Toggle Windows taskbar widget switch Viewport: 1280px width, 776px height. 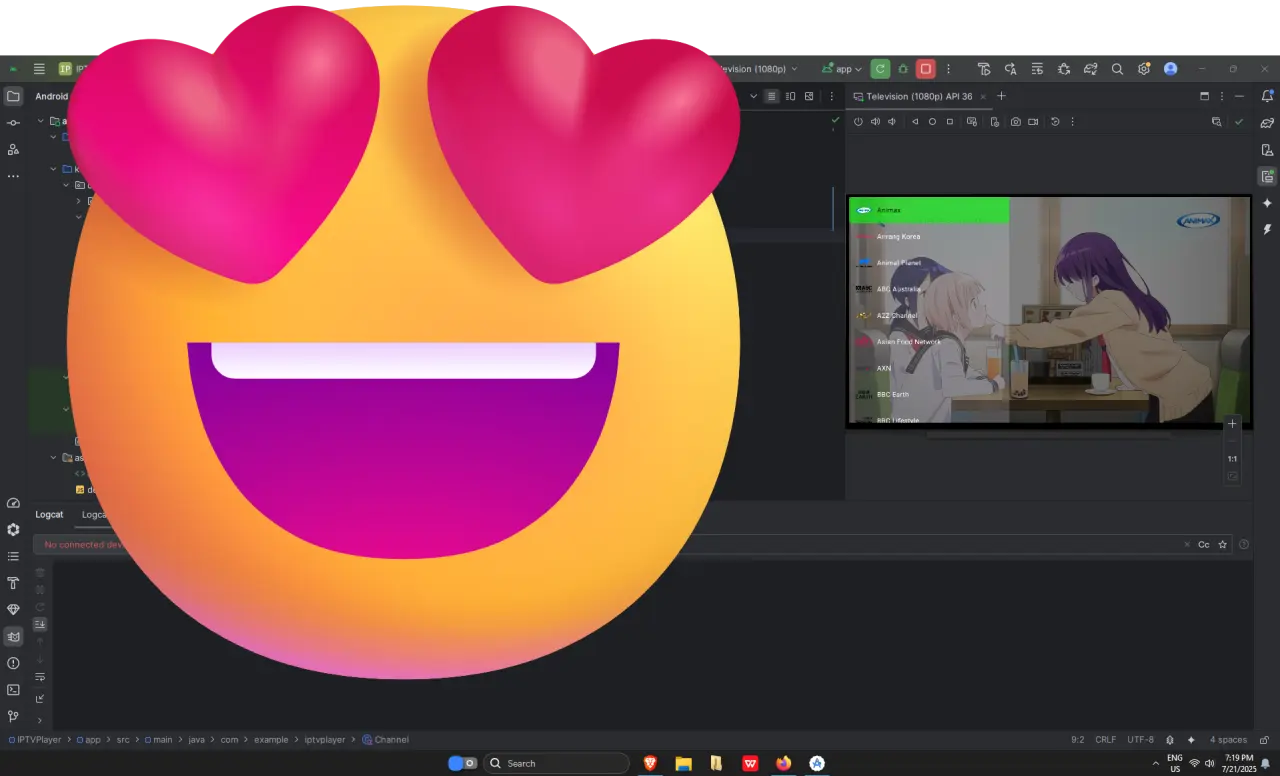(462, 763)
